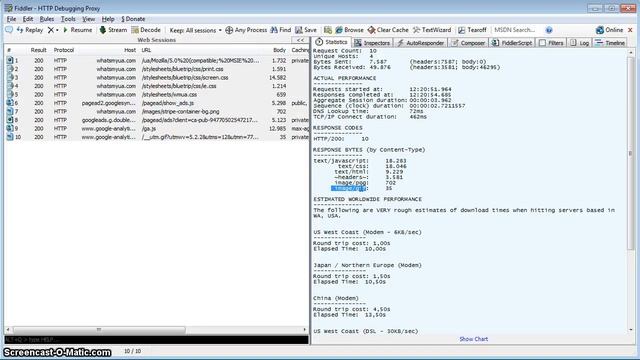Click the QuickExec command box
Image resolution: width=640 pixels, height=360 pixels.
pos(156,340)
